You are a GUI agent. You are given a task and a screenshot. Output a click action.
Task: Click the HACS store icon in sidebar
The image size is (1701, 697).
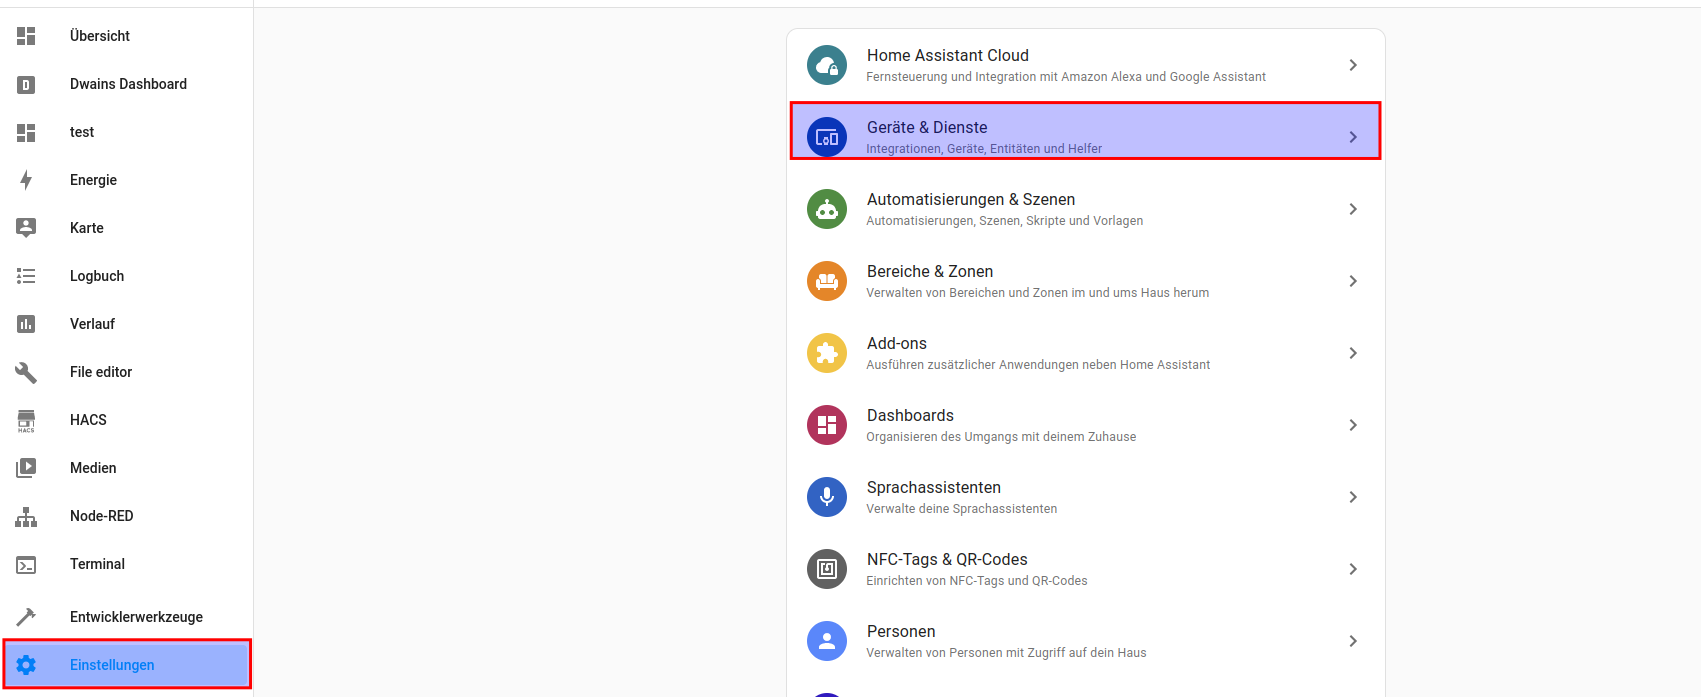coord(26,420)
